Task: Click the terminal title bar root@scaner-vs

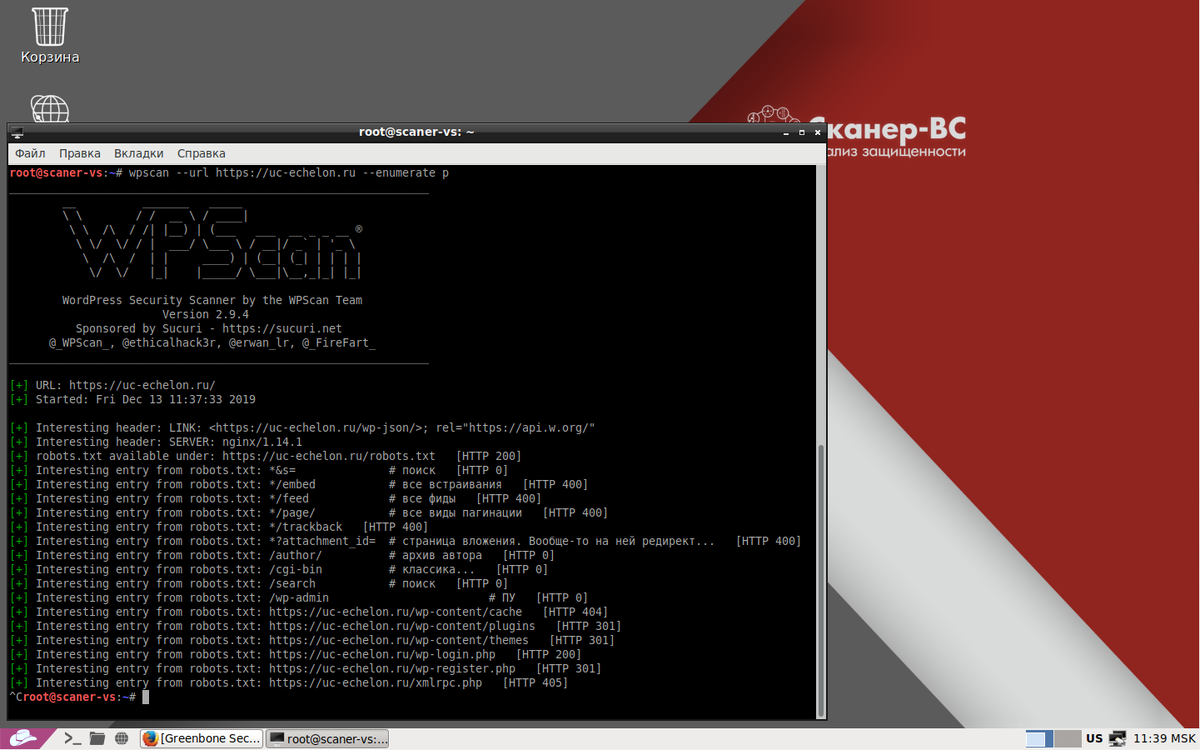Action: [416, 132]
